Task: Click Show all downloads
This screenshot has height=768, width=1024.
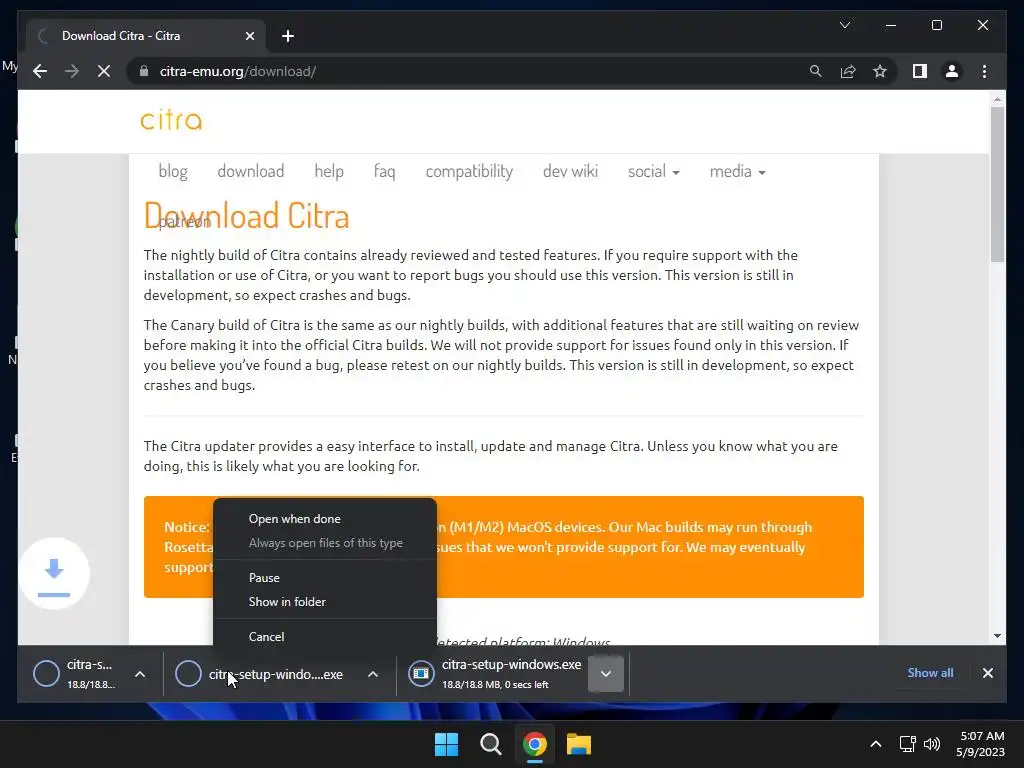Action: (930, 673)
